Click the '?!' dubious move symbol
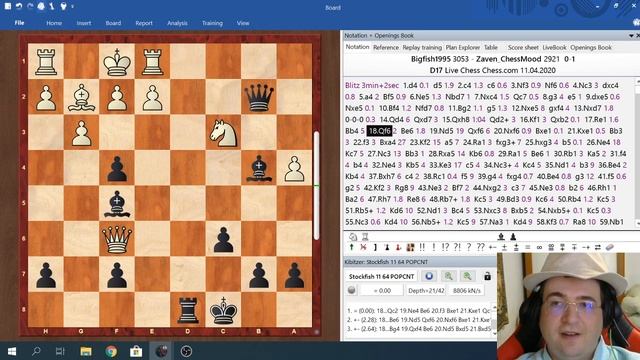 coord(457,247)
